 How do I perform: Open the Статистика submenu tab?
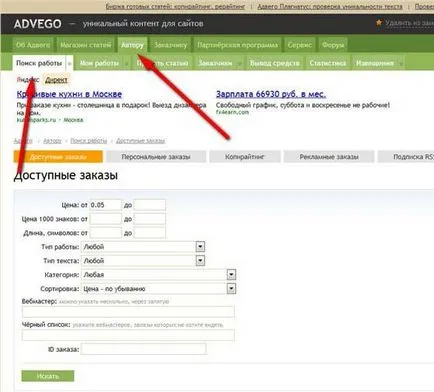pyautogui.click(x=328, y=63)
